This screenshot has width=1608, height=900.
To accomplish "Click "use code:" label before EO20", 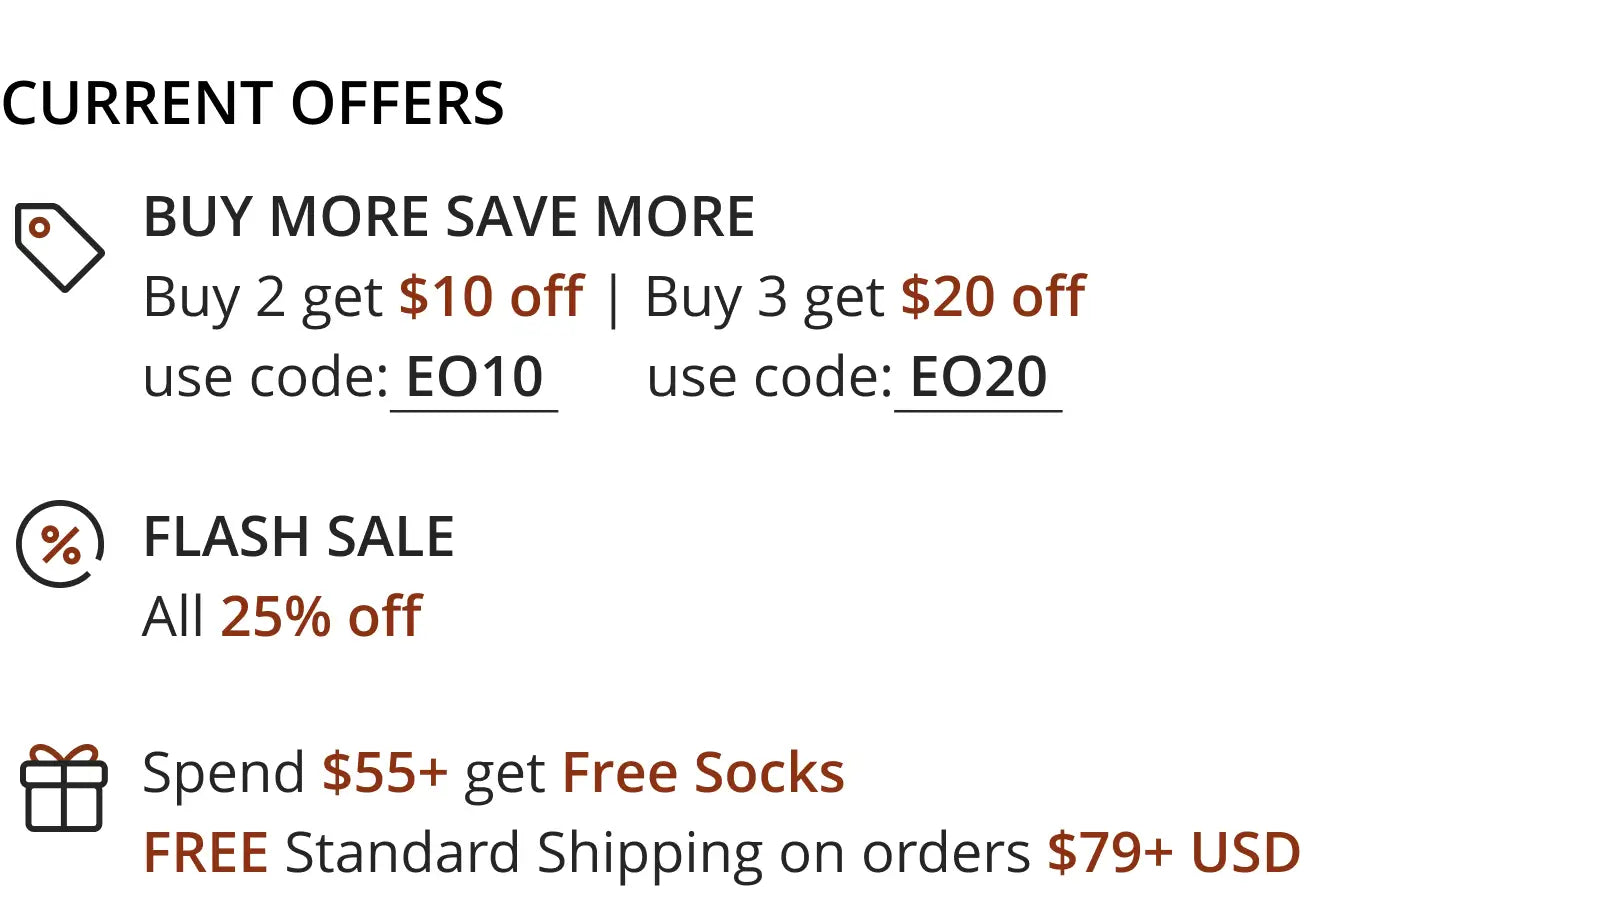I will [769, 378].
